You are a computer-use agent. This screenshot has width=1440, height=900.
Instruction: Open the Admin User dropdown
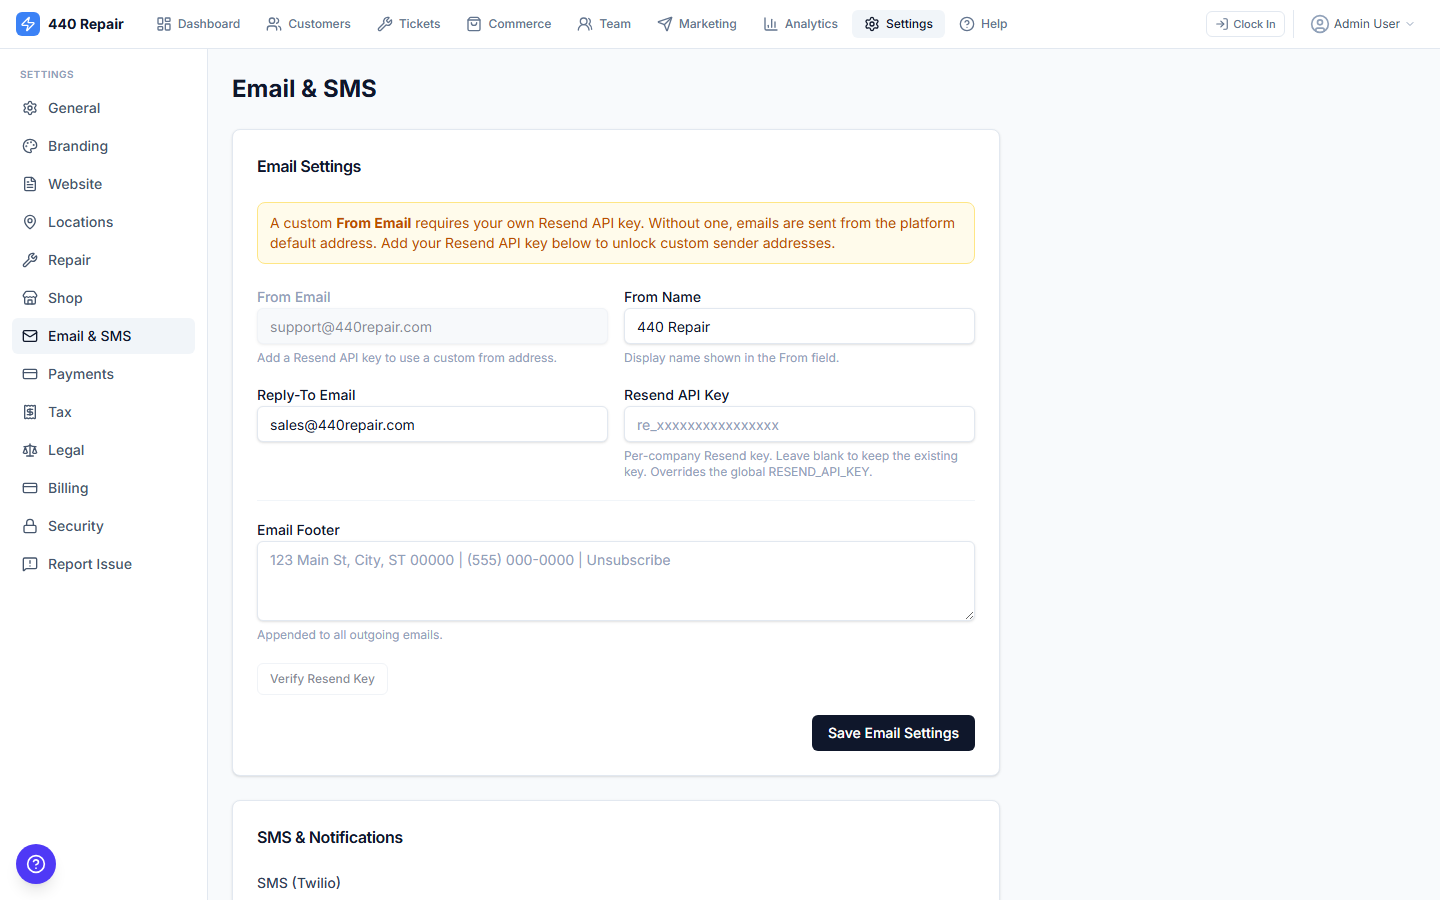[x=1362, y=23]
